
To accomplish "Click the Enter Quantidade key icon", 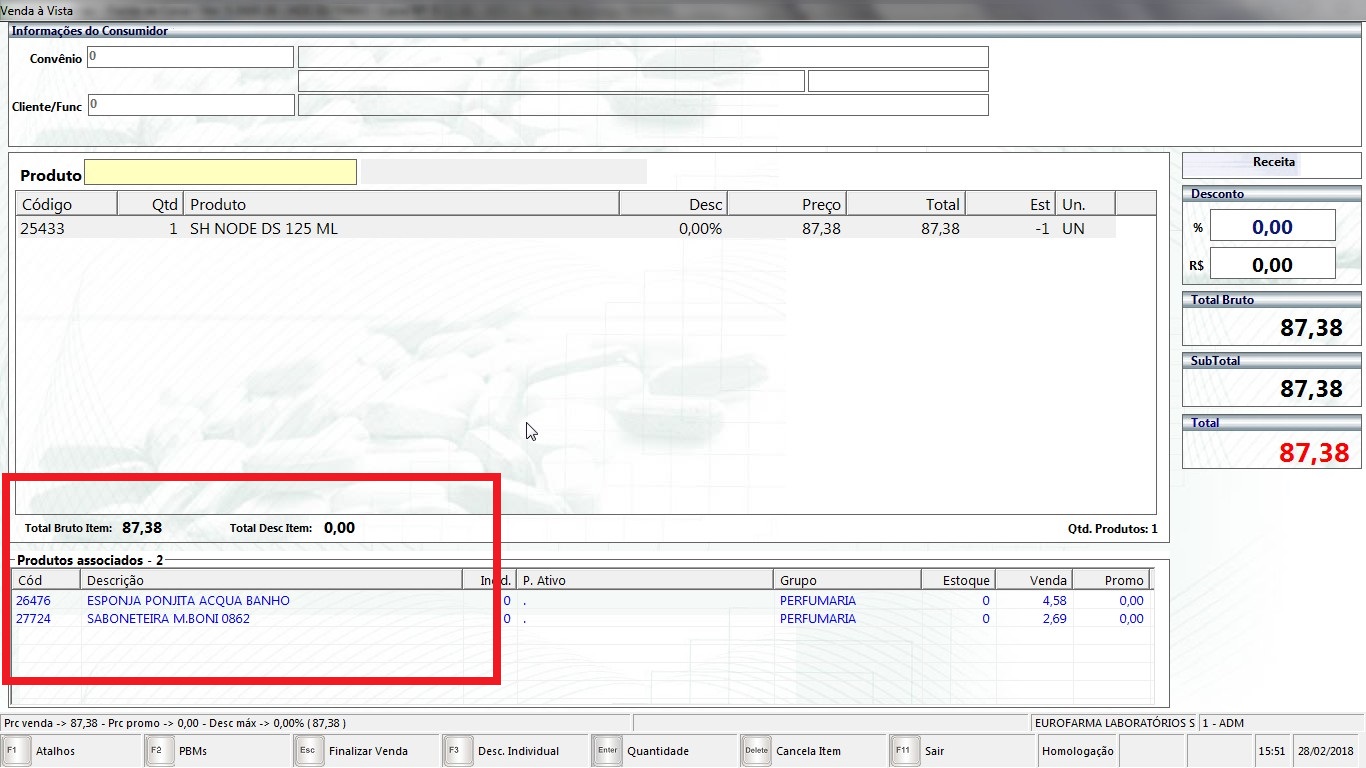I will coord(608,750).
